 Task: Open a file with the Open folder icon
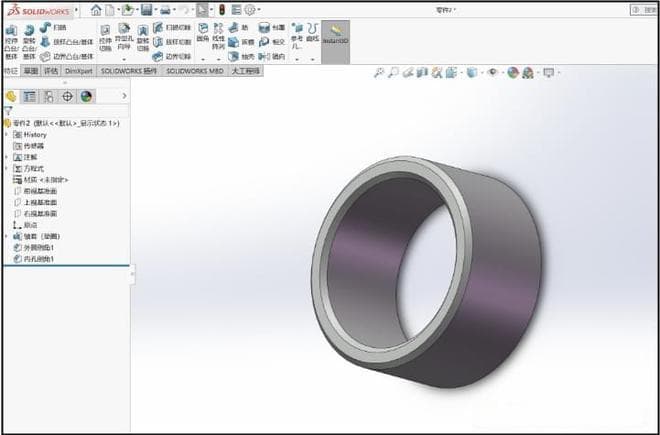click(x=128, y=10)
